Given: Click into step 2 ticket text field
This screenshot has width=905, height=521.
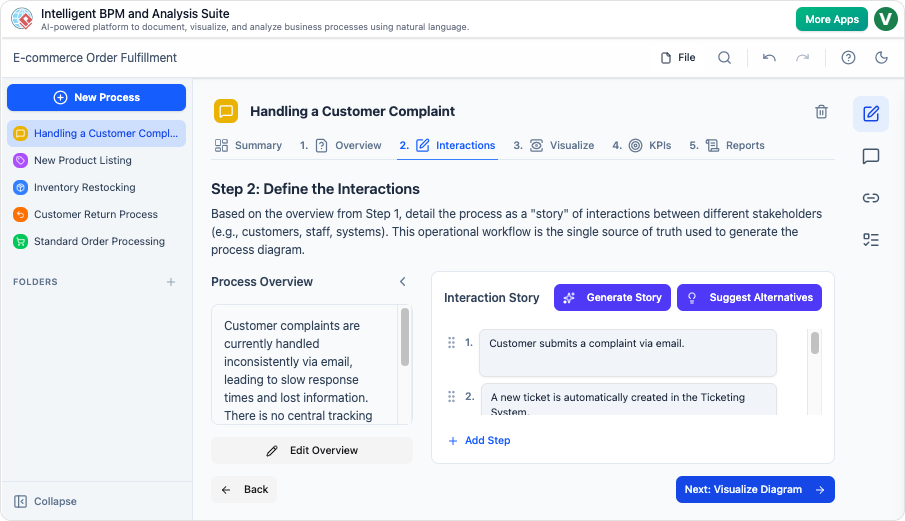Looking at the screenshot, I should [629, 399].
